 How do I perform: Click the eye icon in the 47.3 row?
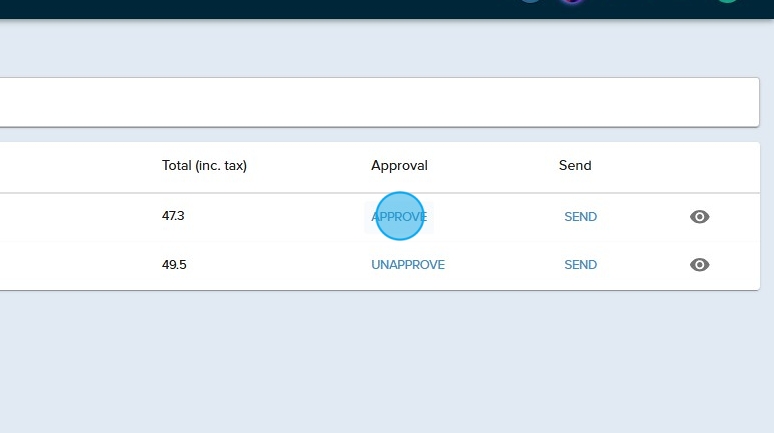point(699,217)
